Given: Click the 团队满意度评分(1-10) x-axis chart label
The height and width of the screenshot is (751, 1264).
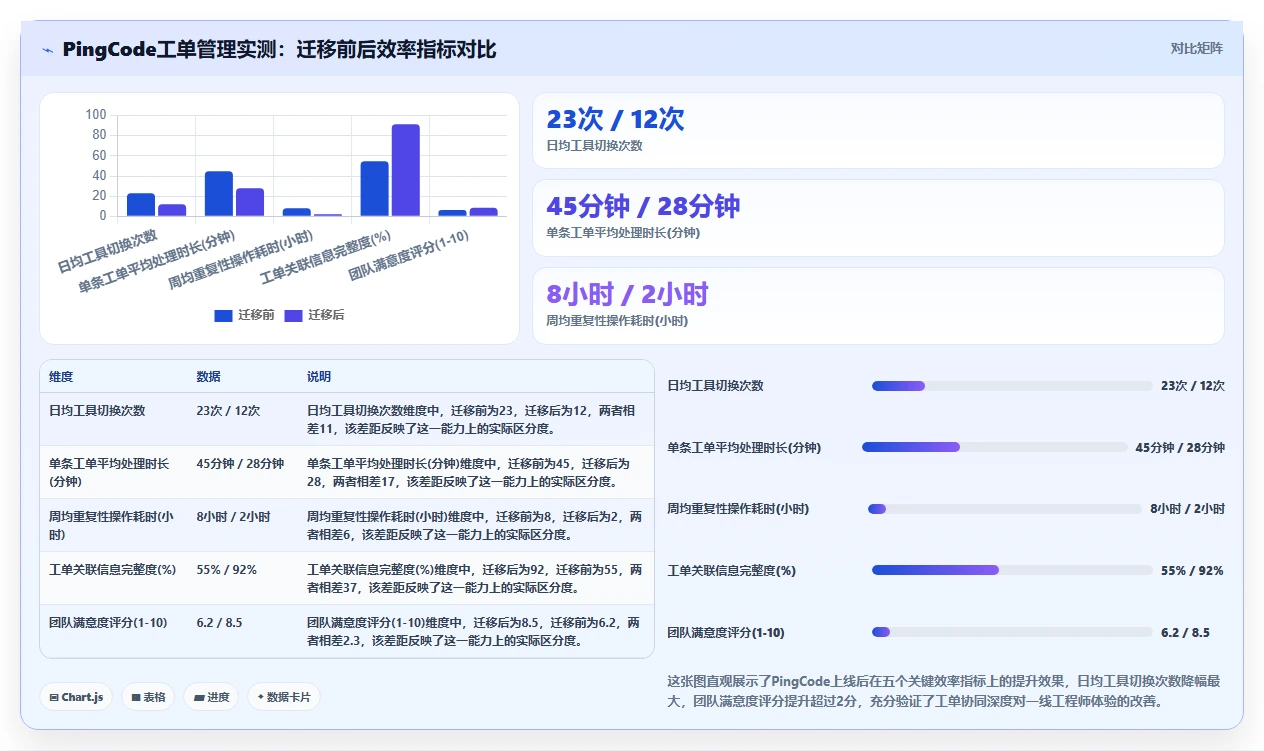Looking at the screenshot, I should (x=408, y=256).
